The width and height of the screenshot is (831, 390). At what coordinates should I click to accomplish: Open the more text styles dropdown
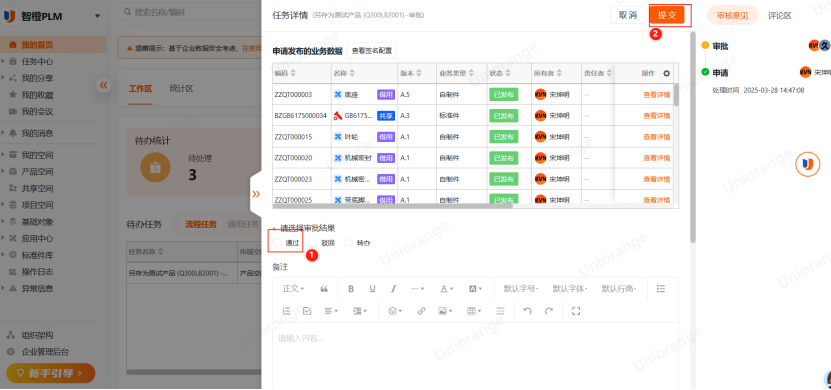(418, 289)
